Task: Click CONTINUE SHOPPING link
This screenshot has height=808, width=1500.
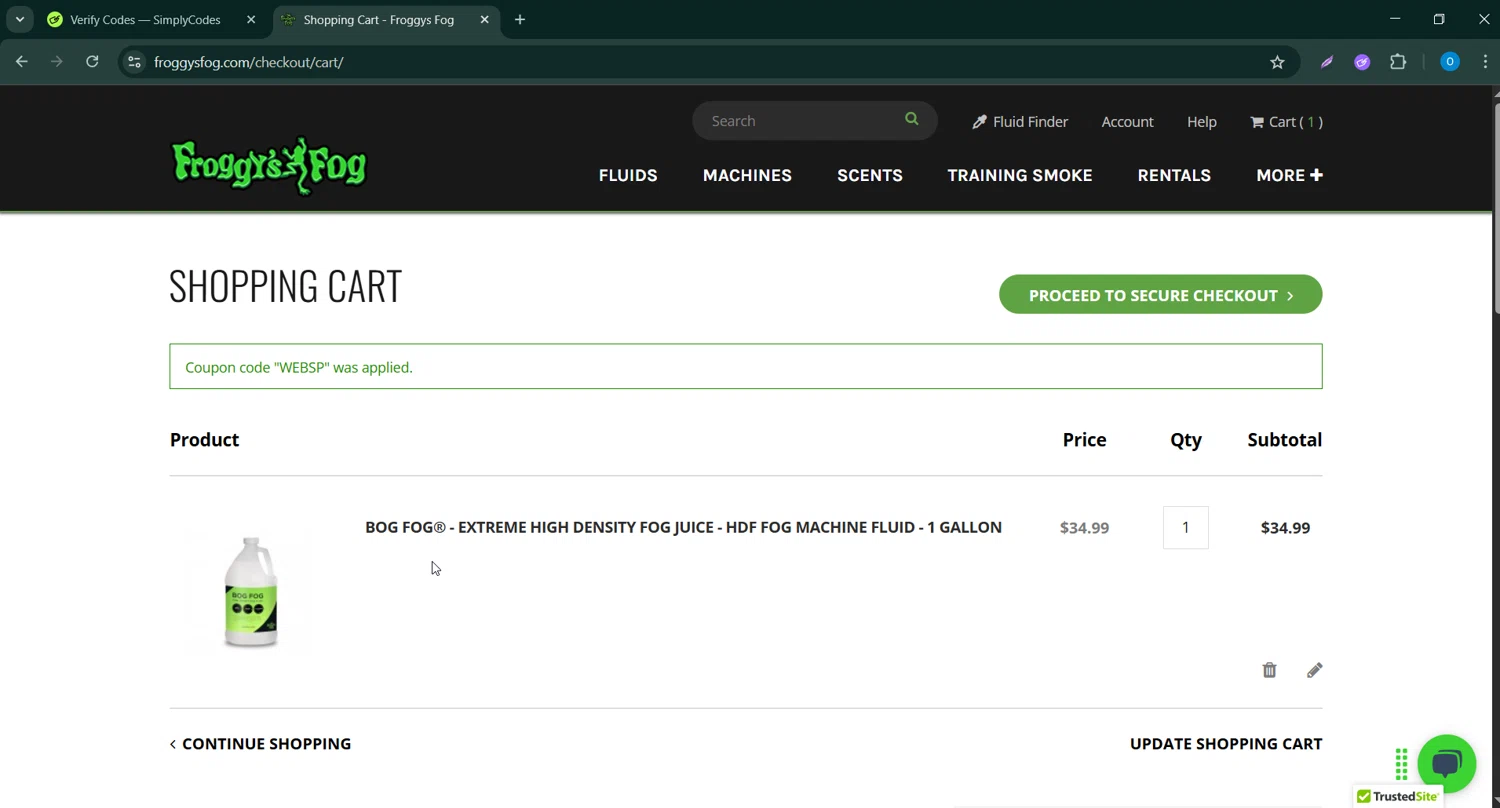Action: click(x=260, y=744)
